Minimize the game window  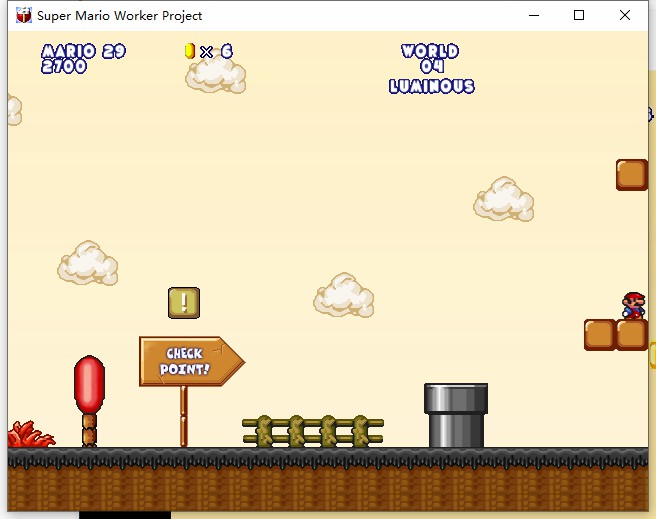point(534,15)
